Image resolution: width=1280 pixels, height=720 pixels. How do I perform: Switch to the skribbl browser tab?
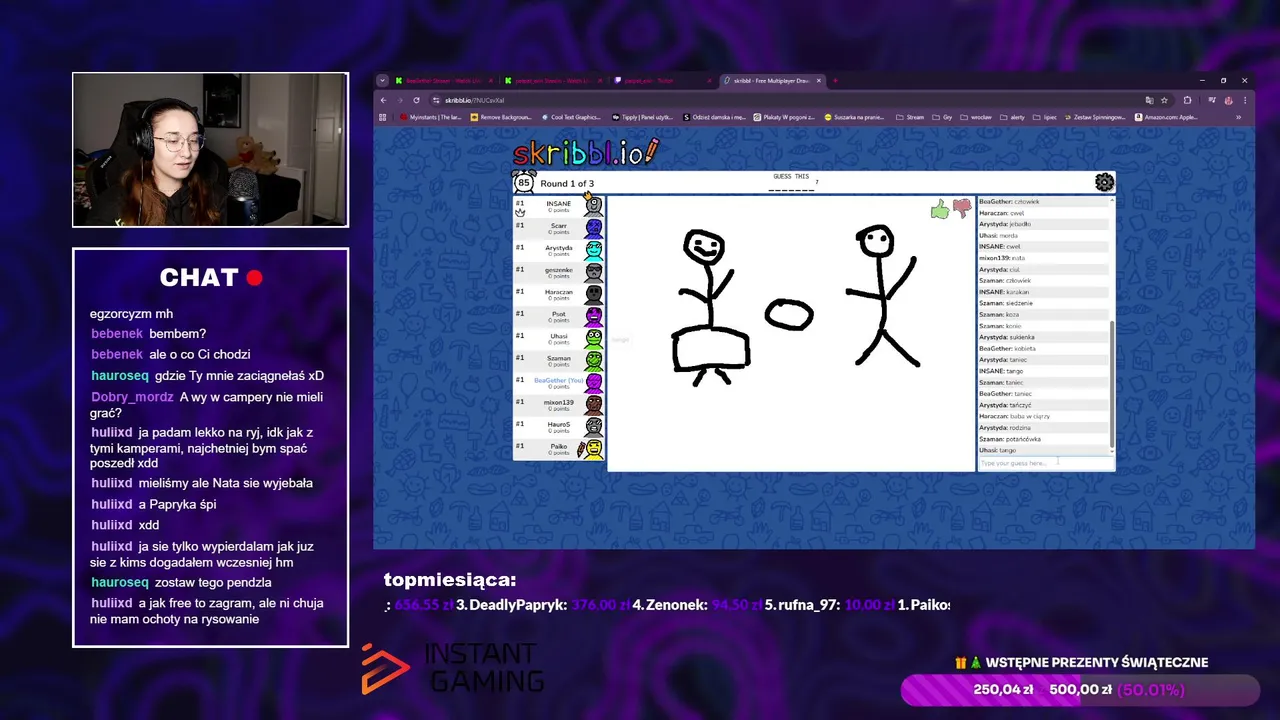772,81
